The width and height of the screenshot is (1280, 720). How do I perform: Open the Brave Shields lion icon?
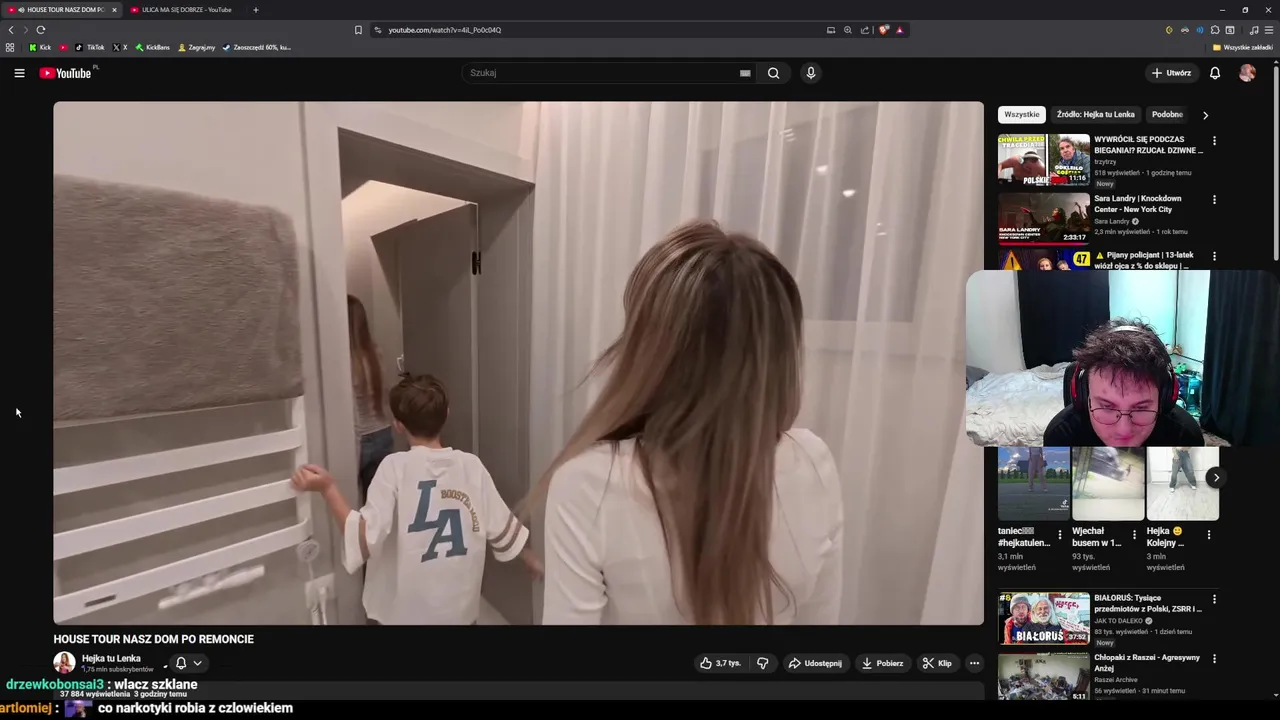(x=884, y=30)
